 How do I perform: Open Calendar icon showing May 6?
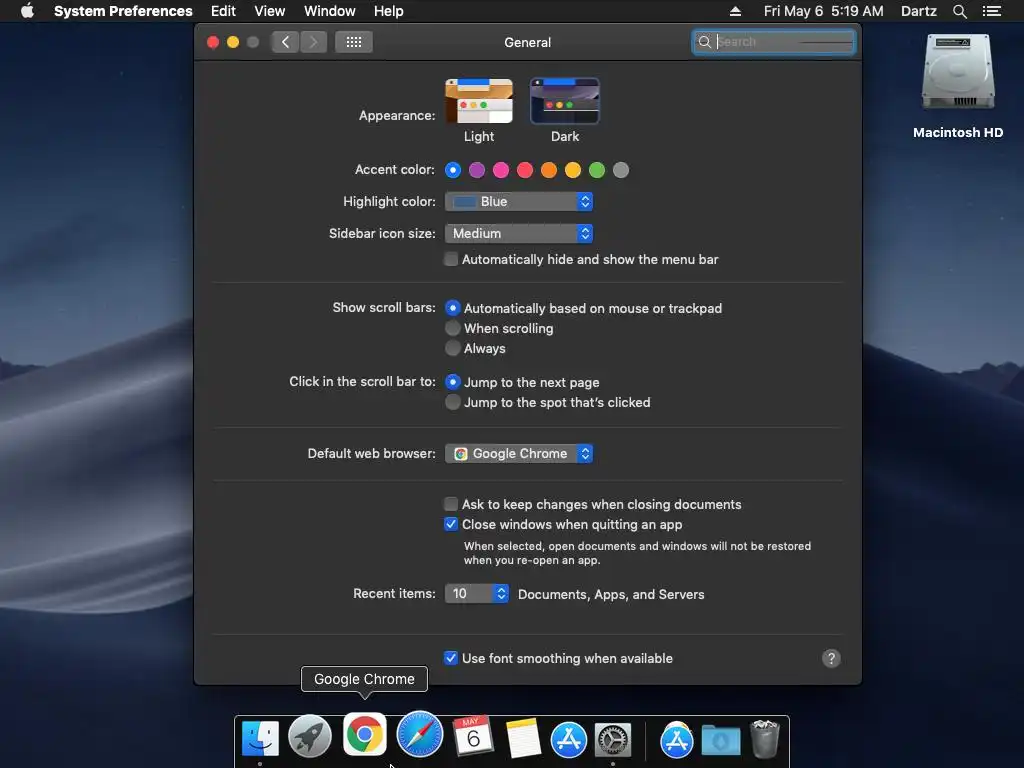(473, 737)
